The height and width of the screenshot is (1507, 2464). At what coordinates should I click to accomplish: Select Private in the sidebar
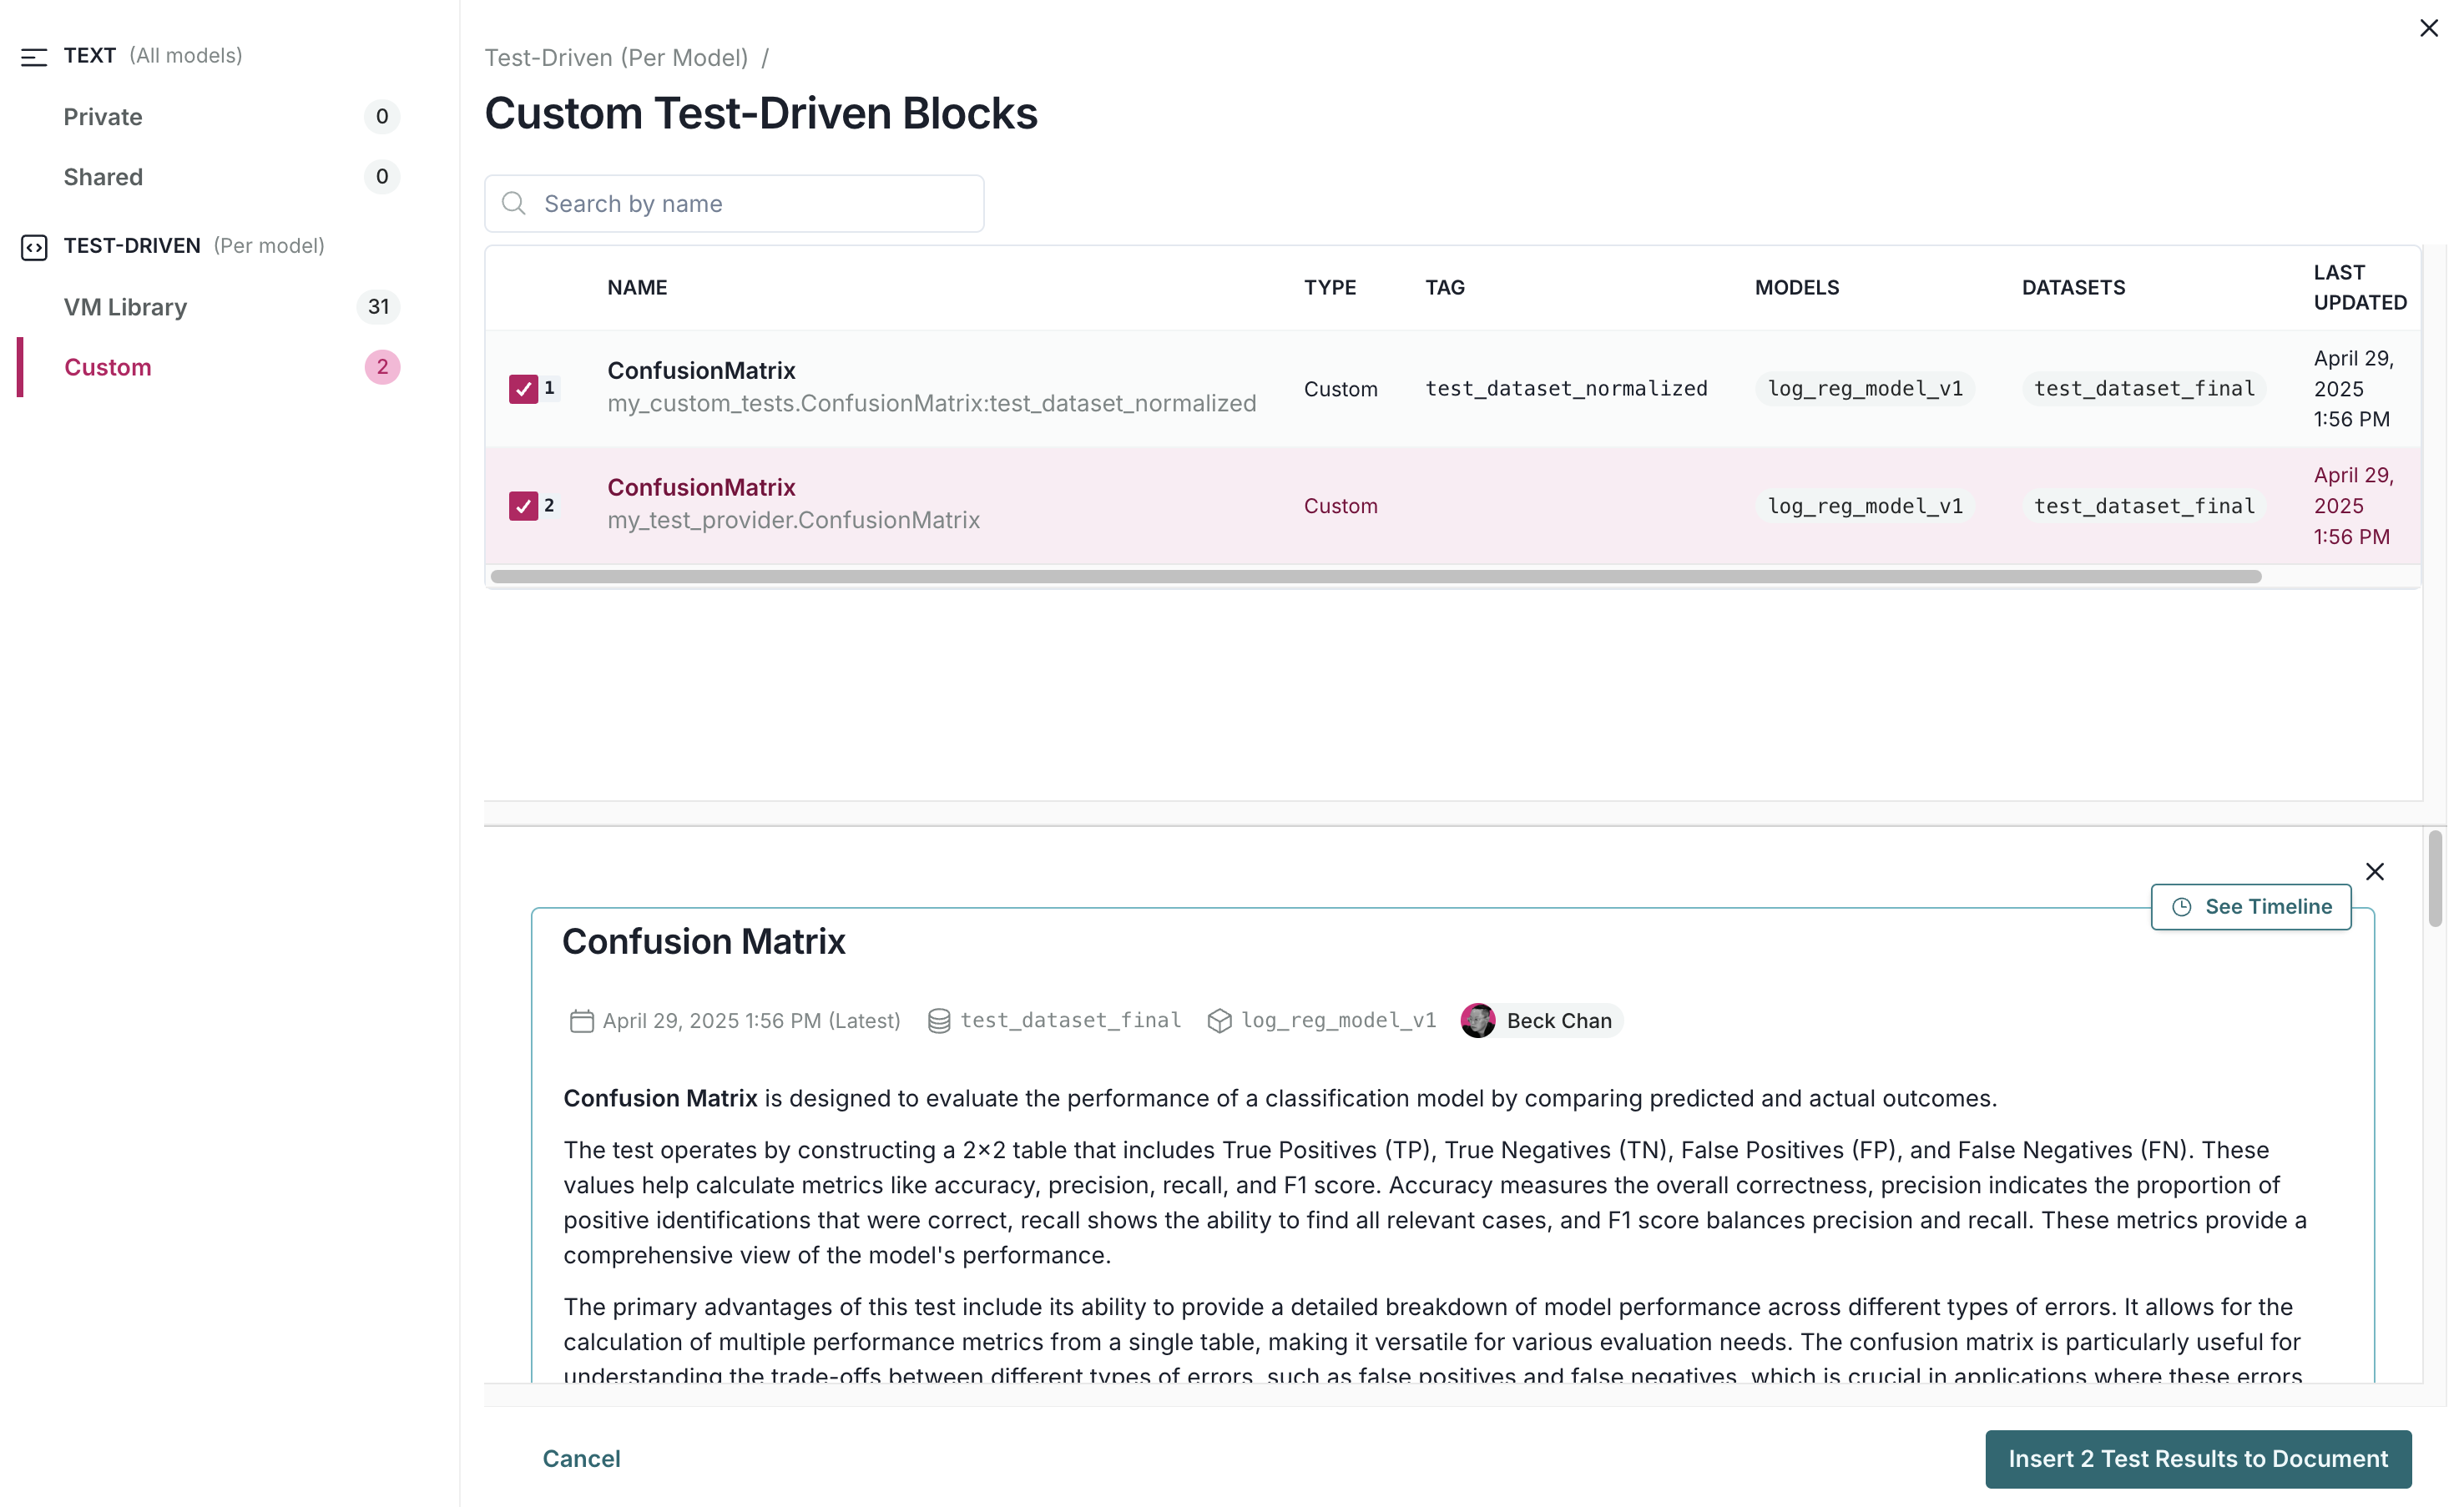coord(103,117)
